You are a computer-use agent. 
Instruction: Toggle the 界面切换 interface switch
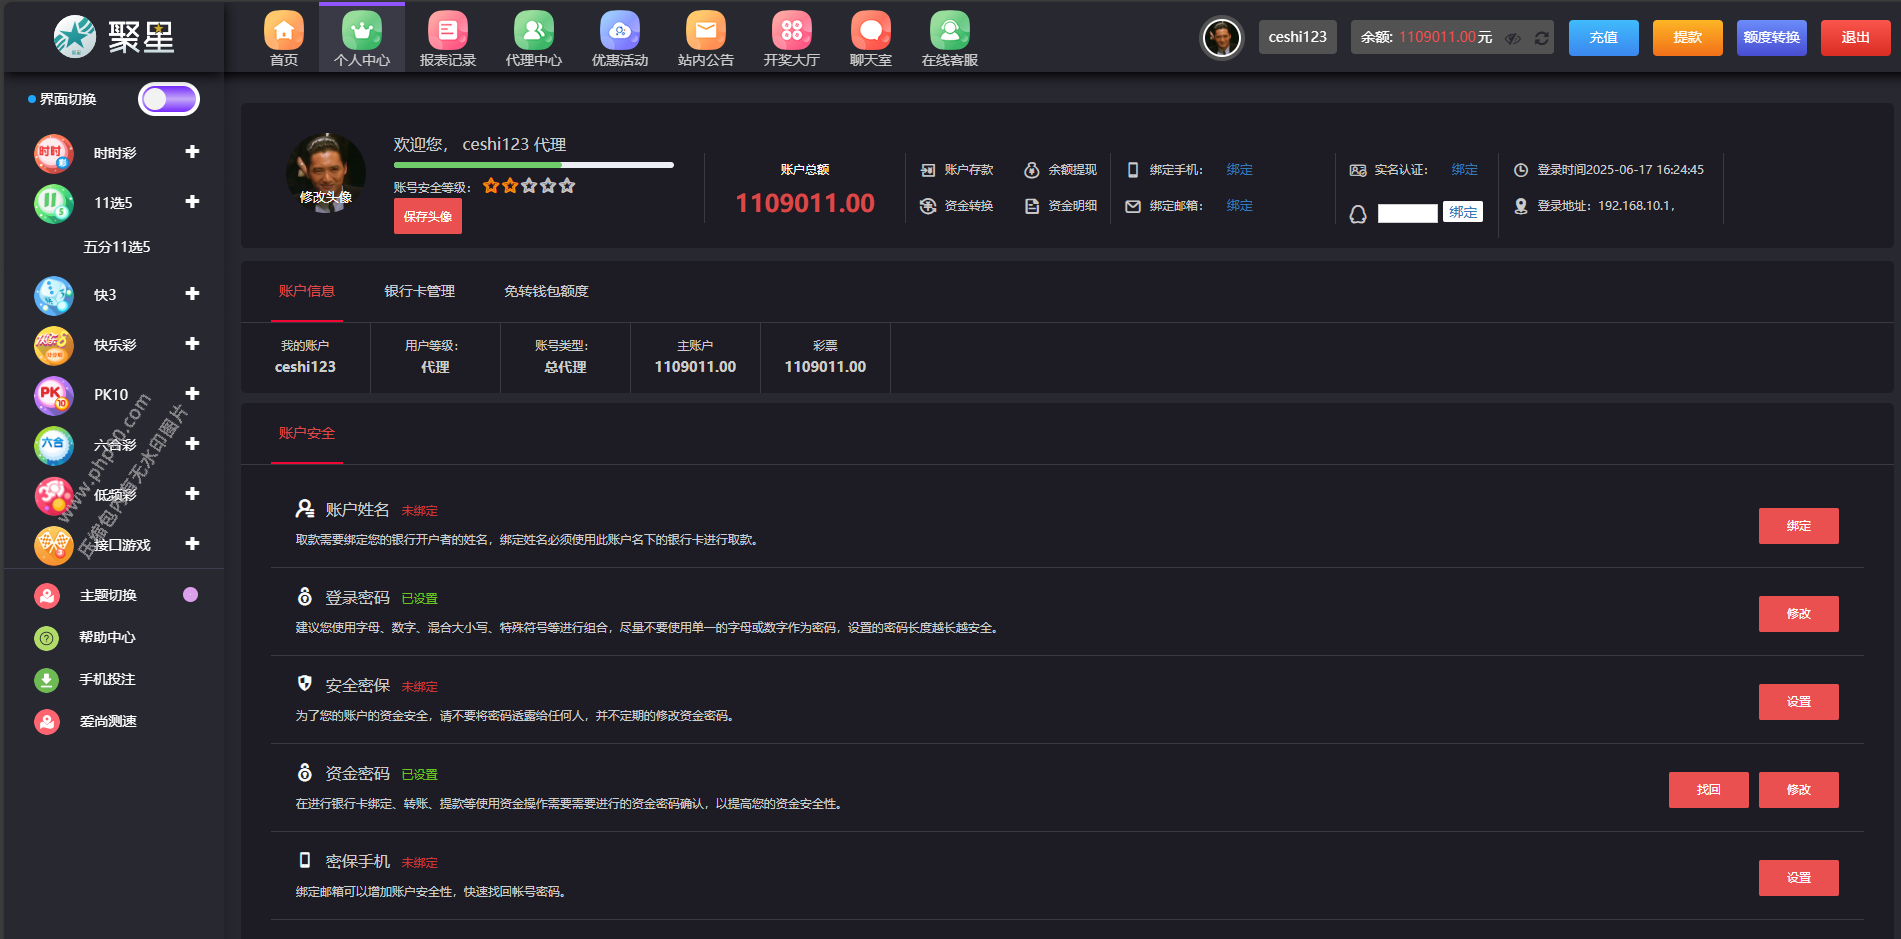(169, 99)
